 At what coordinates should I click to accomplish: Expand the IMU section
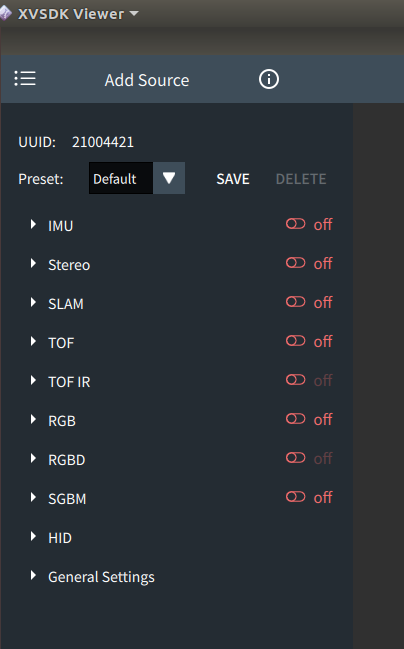coord(33,224)
